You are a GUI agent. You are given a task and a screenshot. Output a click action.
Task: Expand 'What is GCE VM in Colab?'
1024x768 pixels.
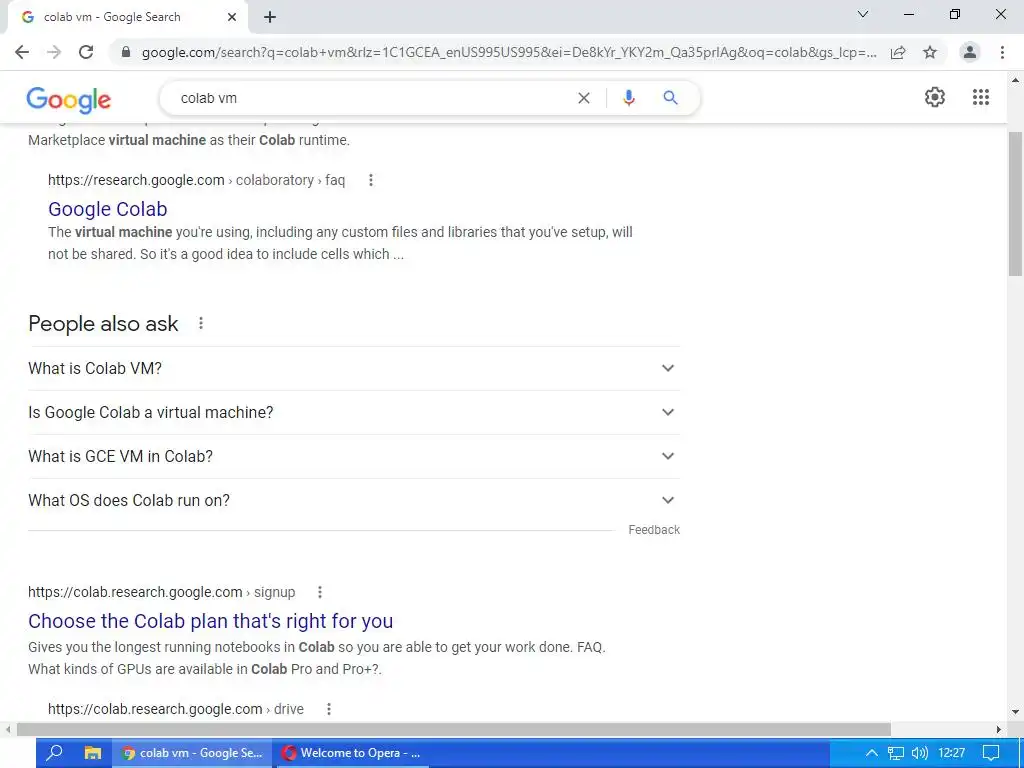(353, 456)
